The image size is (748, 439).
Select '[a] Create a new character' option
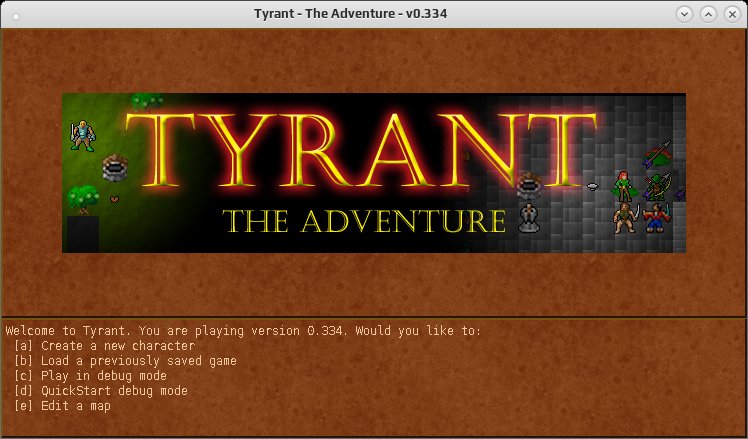tap(105, 345)
